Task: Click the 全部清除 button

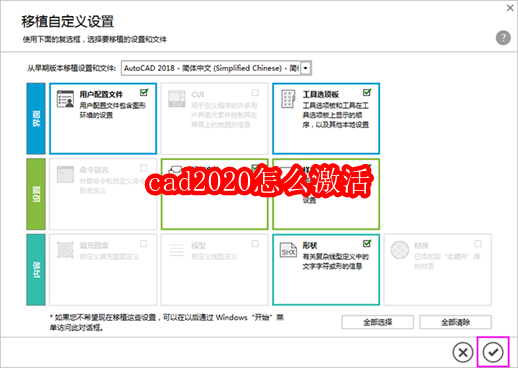Action: [x=455, y=322]
